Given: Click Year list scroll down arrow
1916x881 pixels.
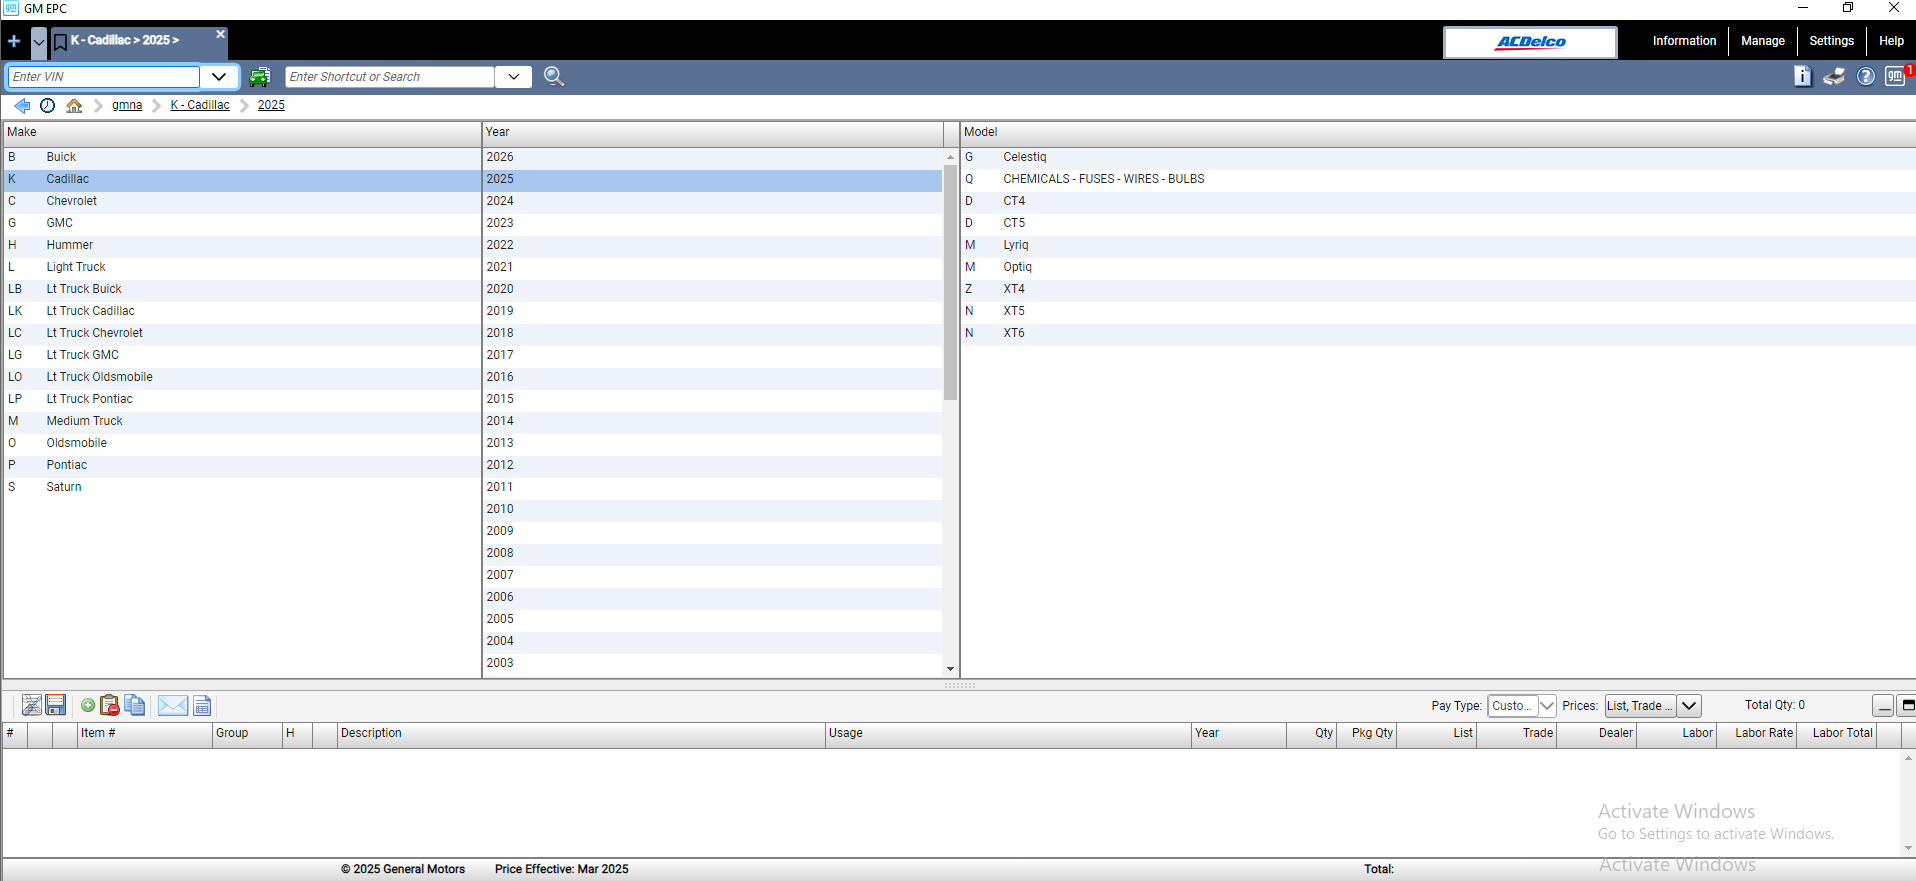Looking at the screenshot, I should click(x=950, y=669).
